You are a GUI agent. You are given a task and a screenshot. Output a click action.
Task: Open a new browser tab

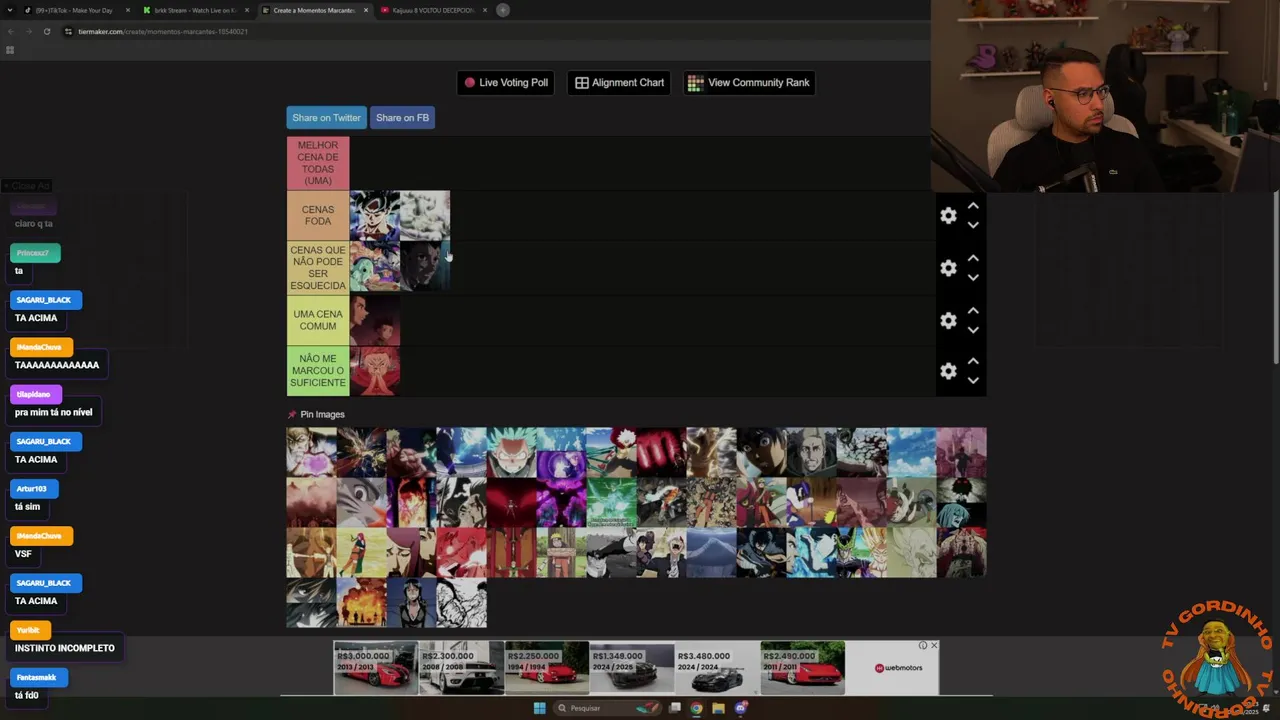503,10
